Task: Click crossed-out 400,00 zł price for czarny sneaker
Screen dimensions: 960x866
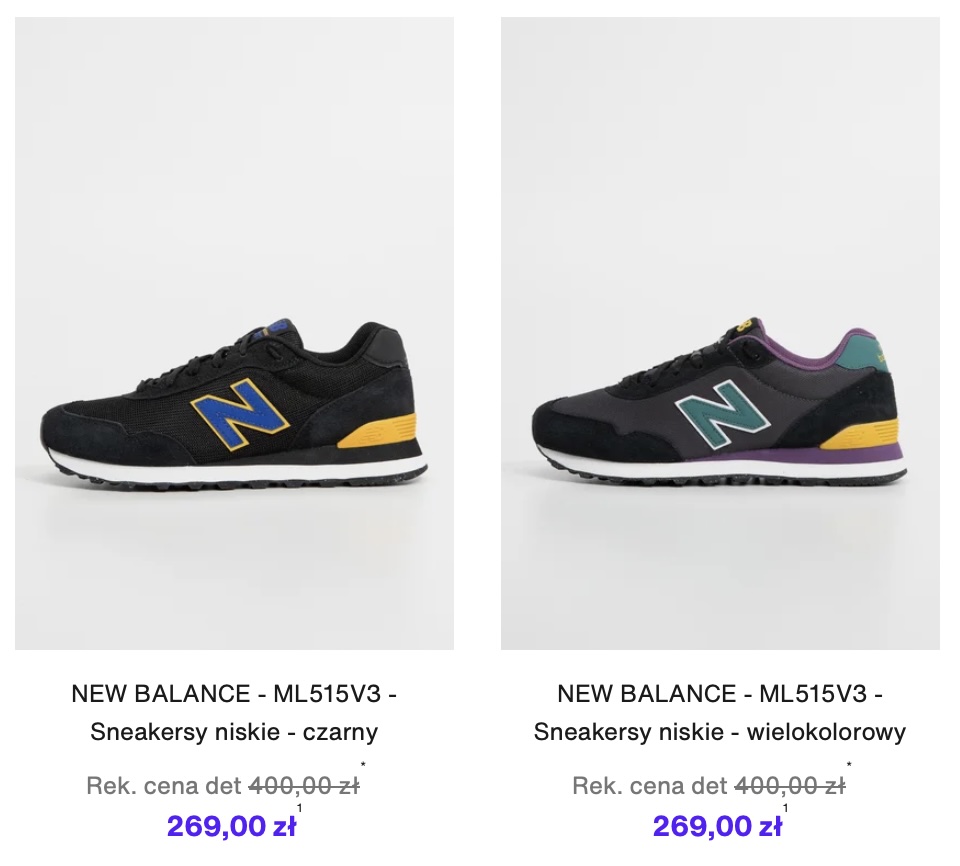Action: pos(303,786)
